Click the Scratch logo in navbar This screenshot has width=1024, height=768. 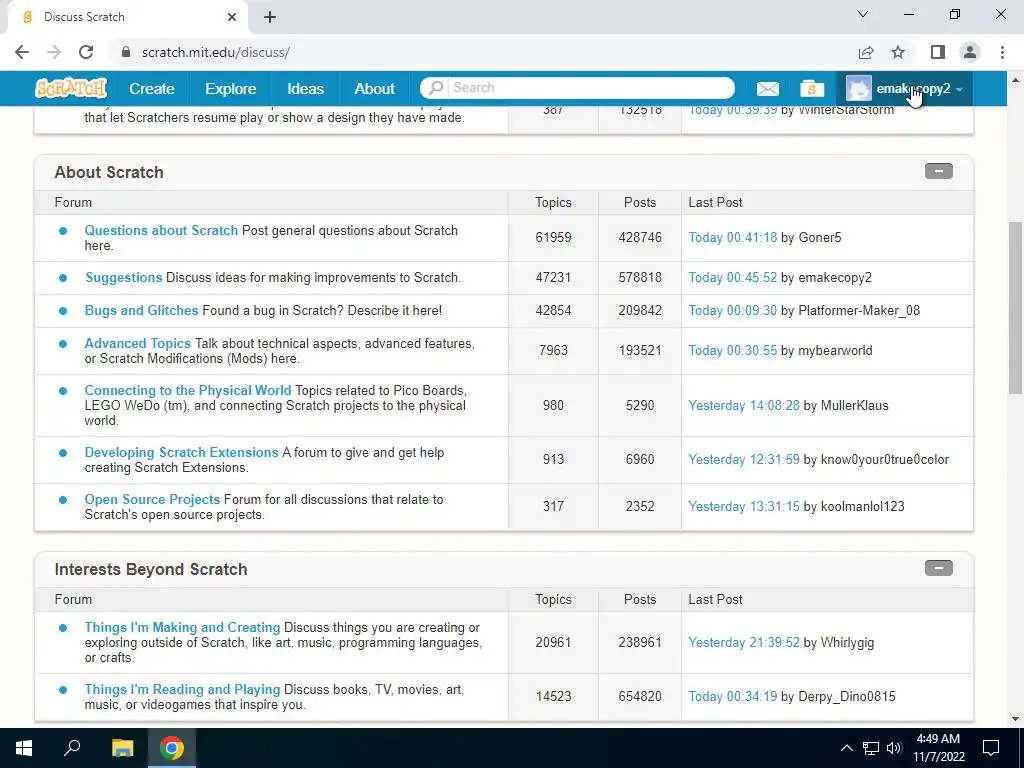[x=71, y=88]
